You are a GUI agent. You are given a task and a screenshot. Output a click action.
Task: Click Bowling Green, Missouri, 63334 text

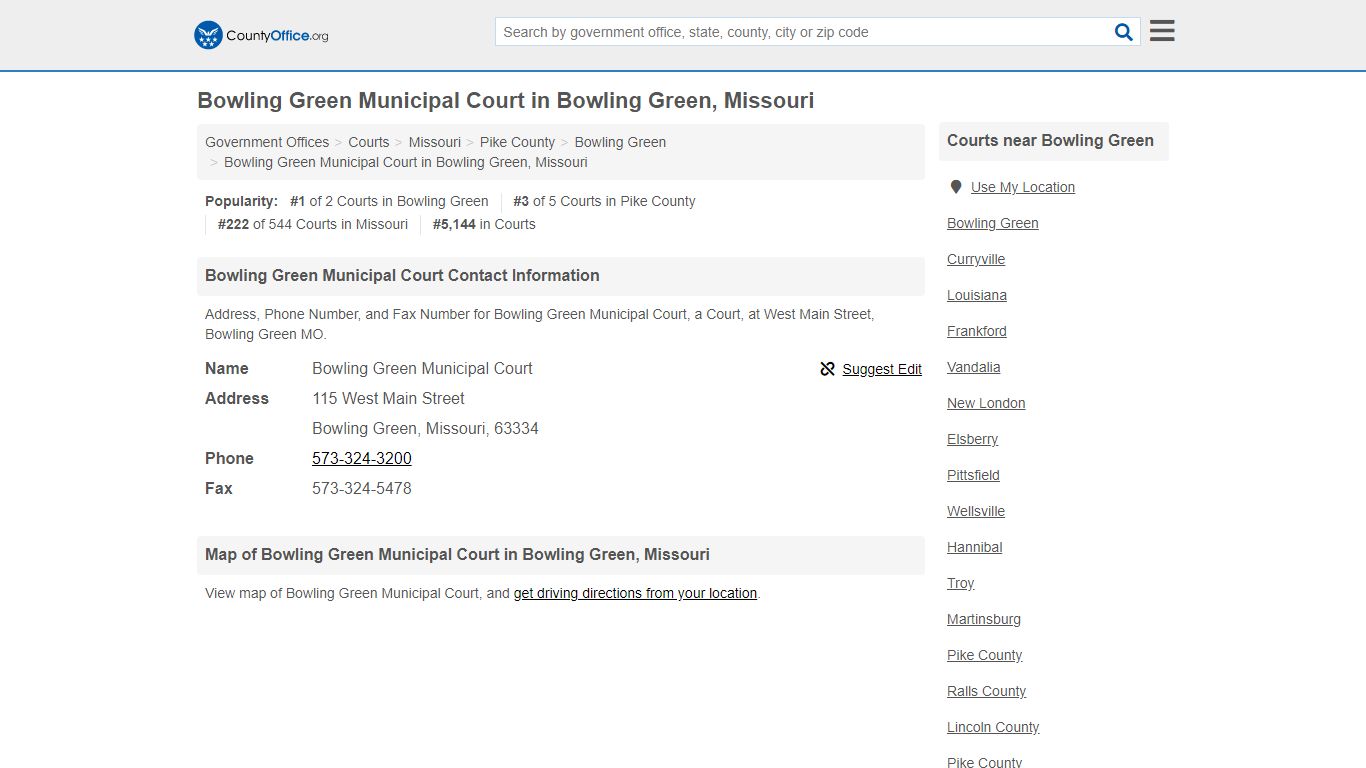coord(425,428)
